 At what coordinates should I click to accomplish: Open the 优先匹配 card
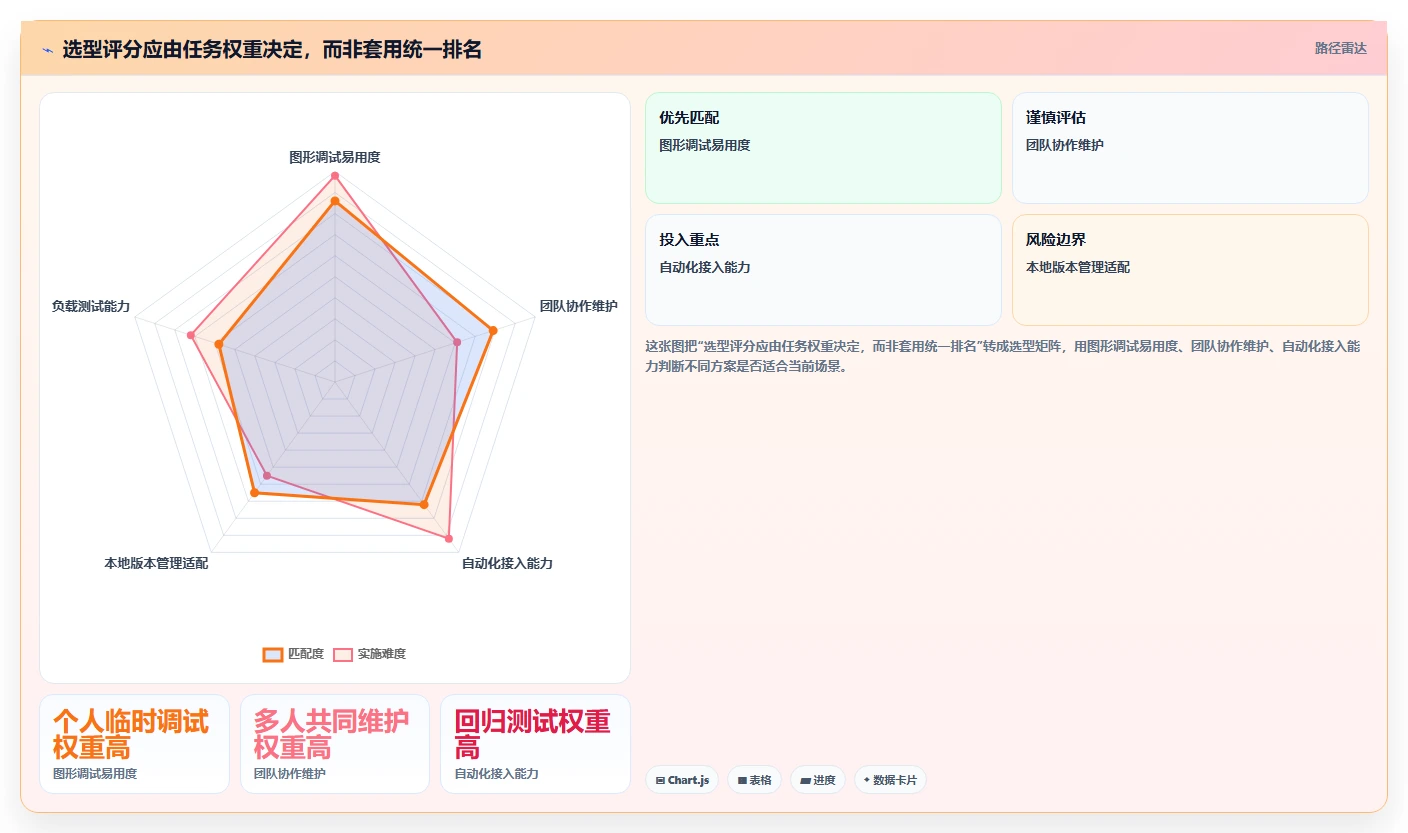click(823, 148)
